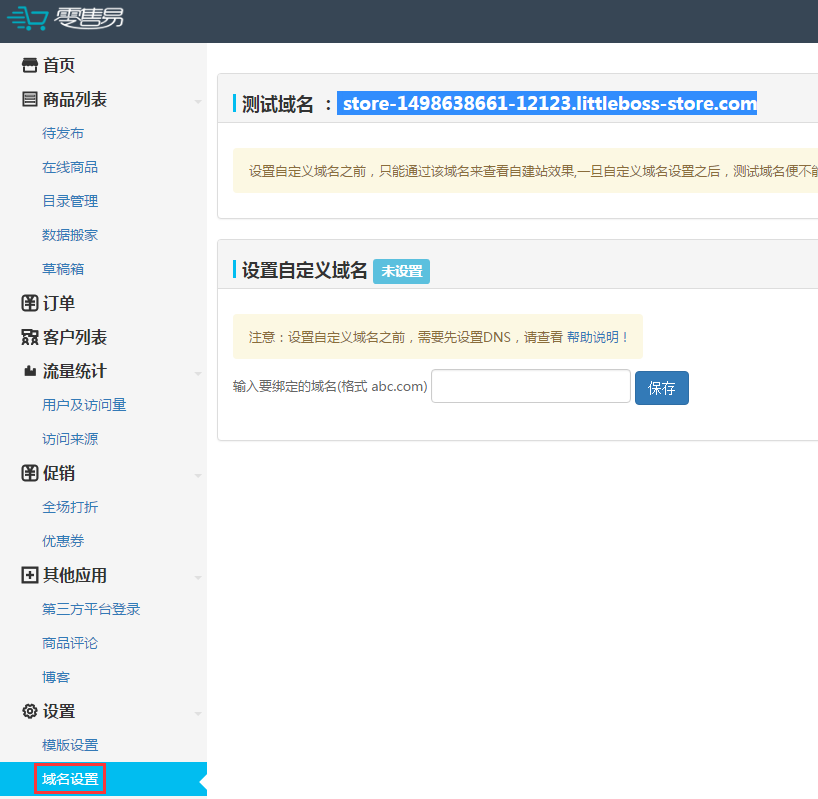Viewport: 818px width, 799px height.
Task: Click the 促销 icon in sidebar
Action: point(30,473)
